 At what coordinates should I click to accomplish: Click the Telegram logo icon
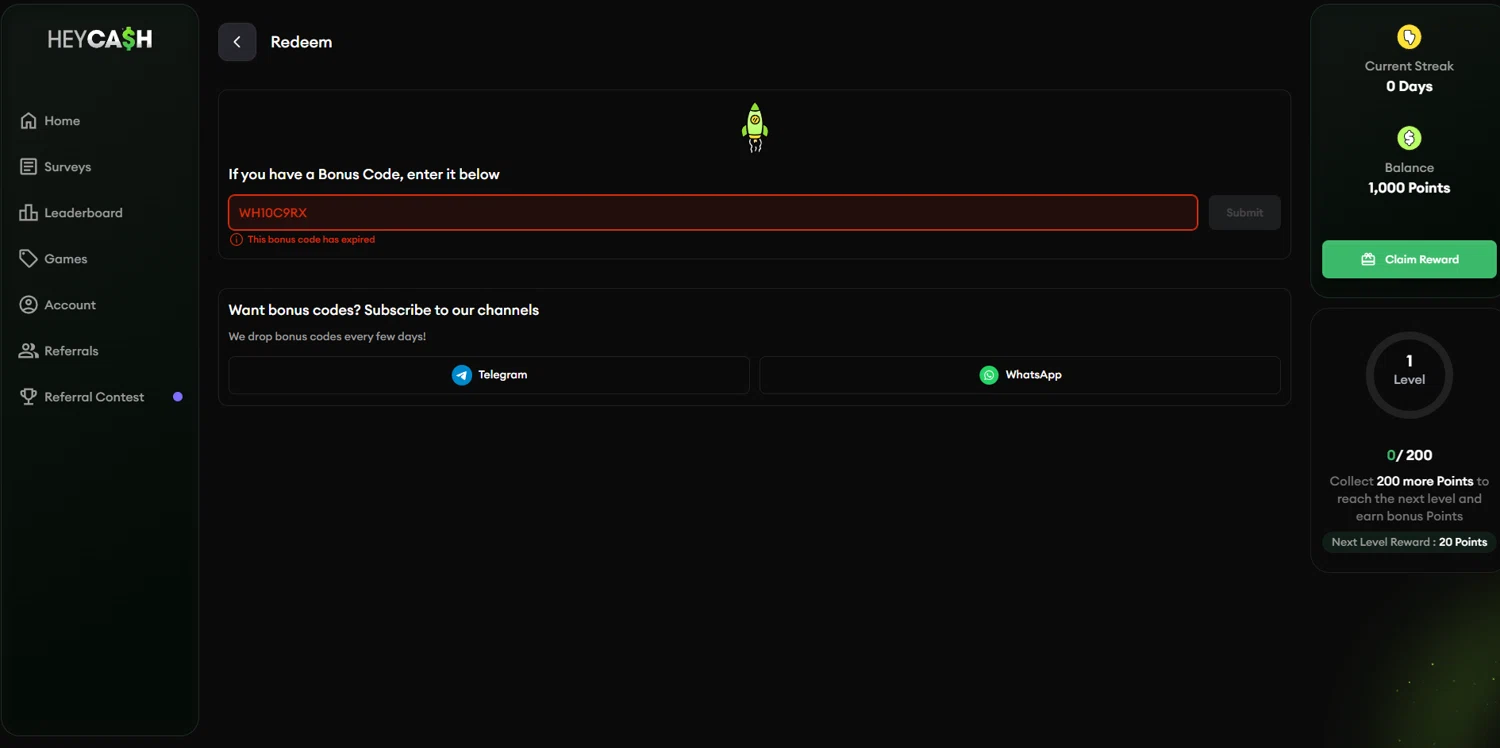point(462,375)
